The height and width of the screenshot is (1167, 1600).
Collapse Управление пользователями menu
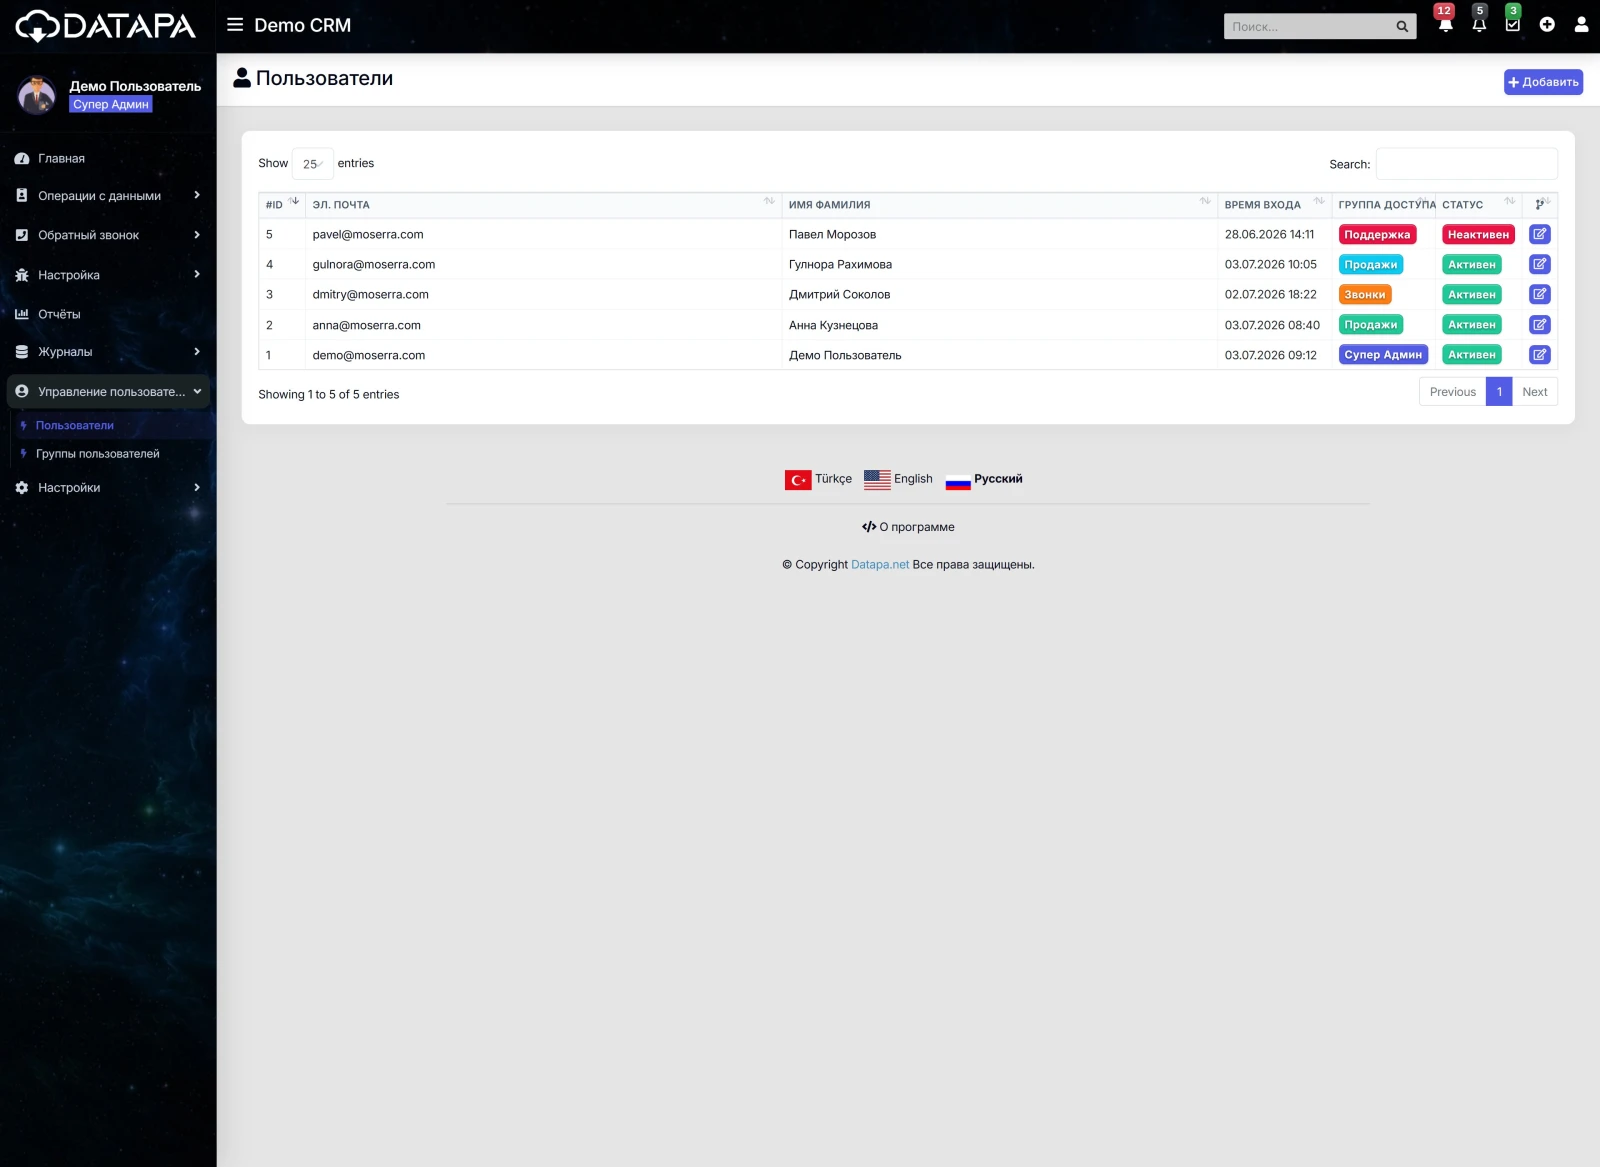(x=108, y=392)
